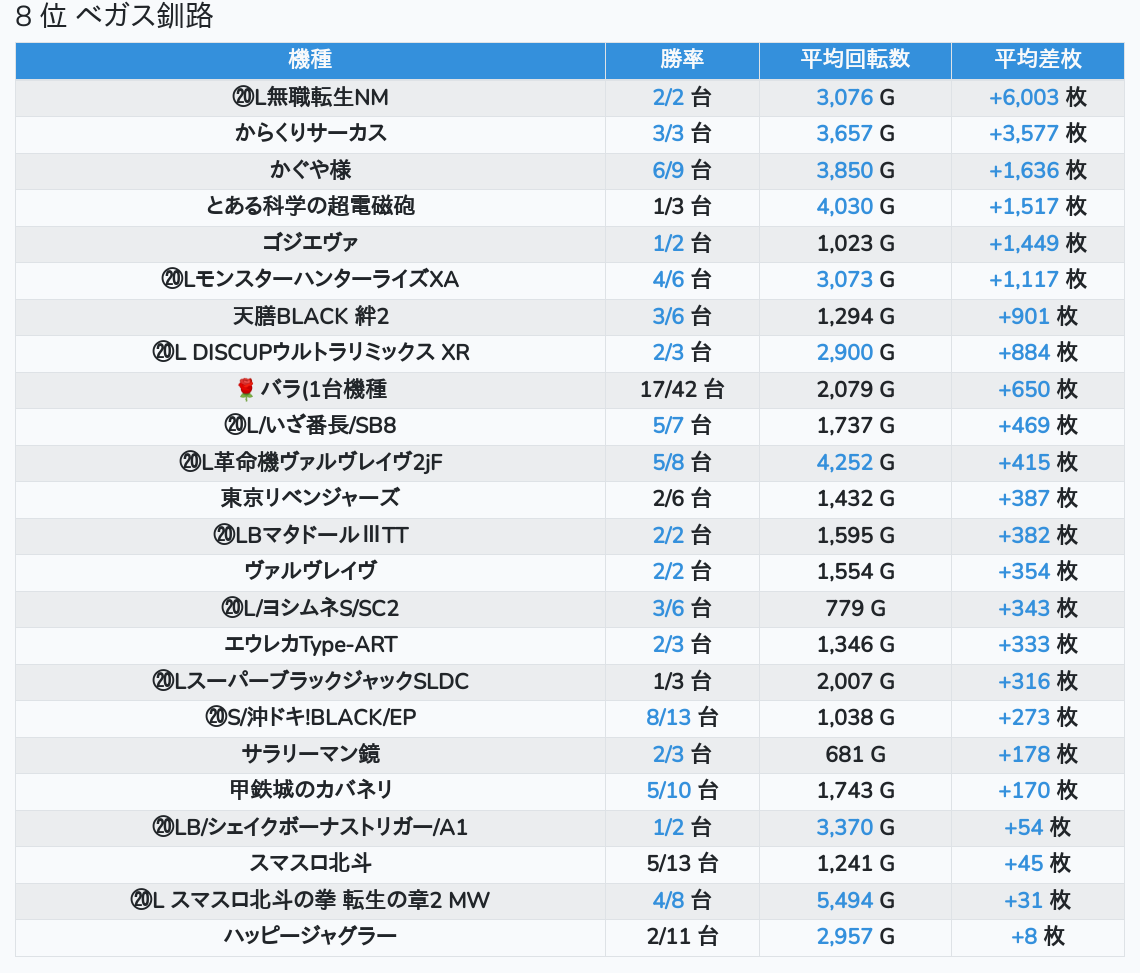Click the 勝率 column header
The height and width of the screenshot is (973, 1140).
[x=682, y=60]
